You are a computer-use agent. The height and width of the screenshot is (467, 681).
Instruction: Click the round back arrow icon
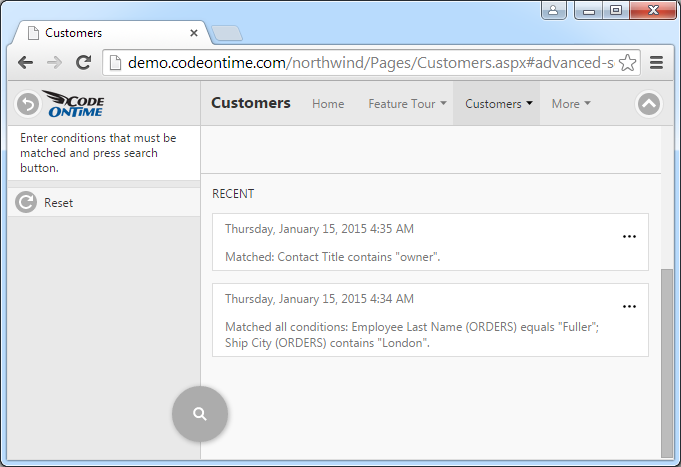click(28, 103)
